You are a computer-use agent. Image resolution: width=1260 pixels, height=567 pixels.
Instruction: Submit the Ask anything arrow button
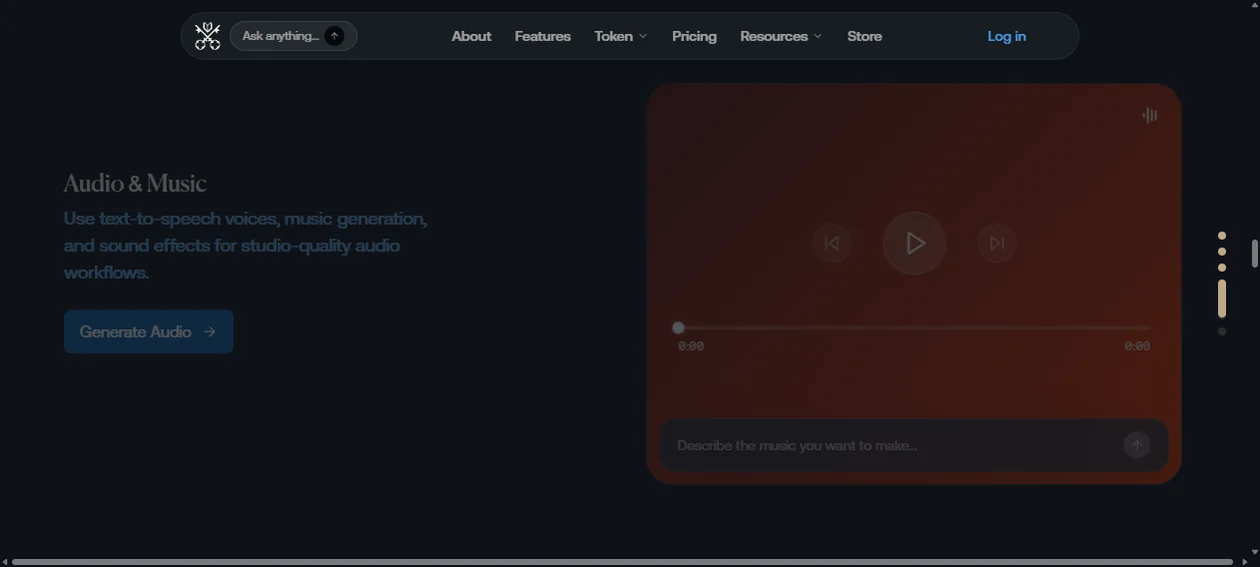[x=335, y=36]
